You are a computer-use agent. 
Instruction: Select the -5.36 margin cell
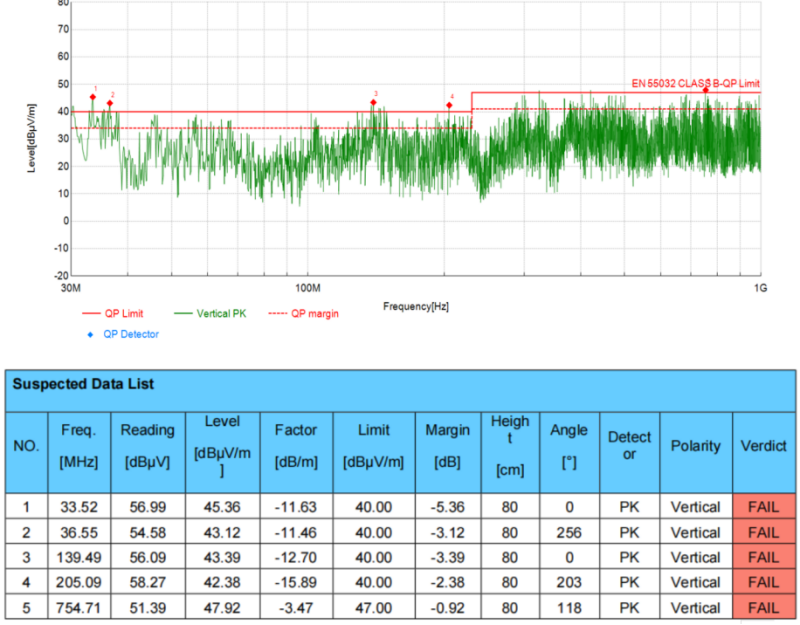(447, 506)
